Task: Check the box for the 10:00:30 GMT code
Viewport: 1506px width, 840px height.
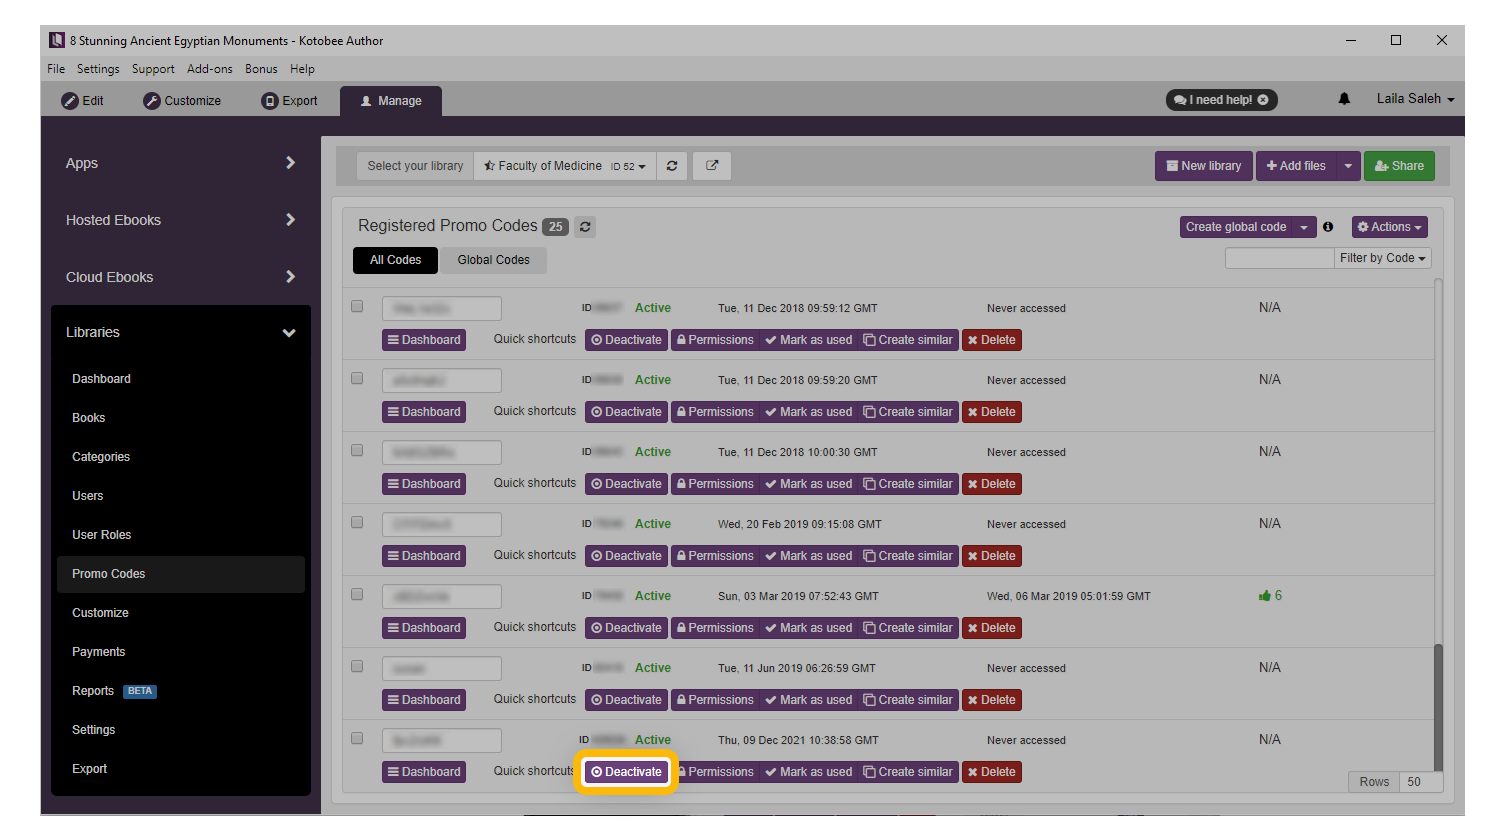Action: (x=357, y=450)
